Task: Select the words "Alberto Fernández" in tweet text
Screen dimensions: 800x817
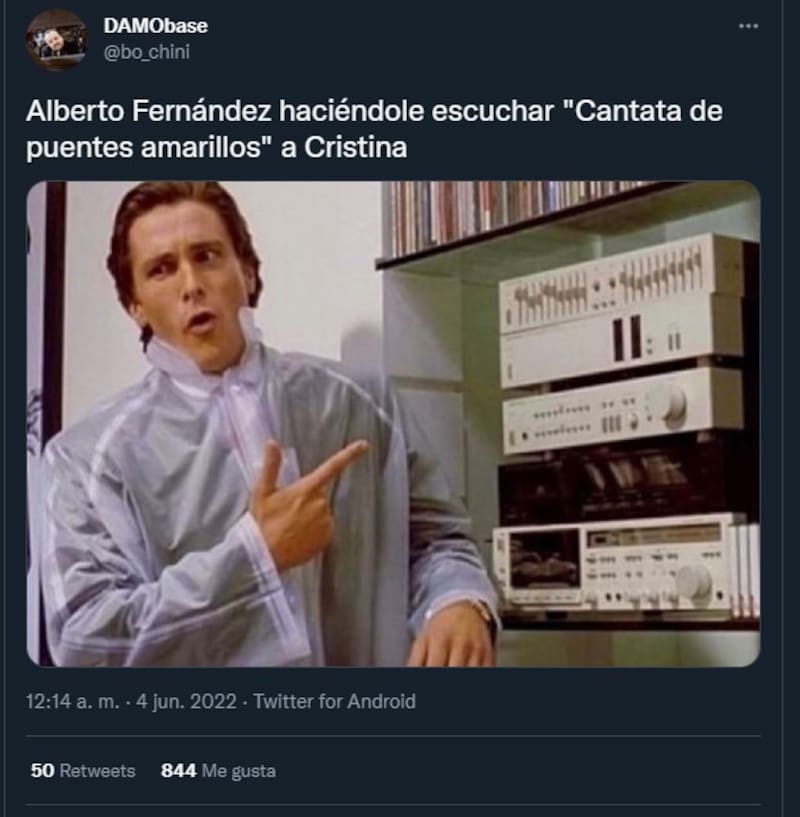Action: click(x=149, y=111)
